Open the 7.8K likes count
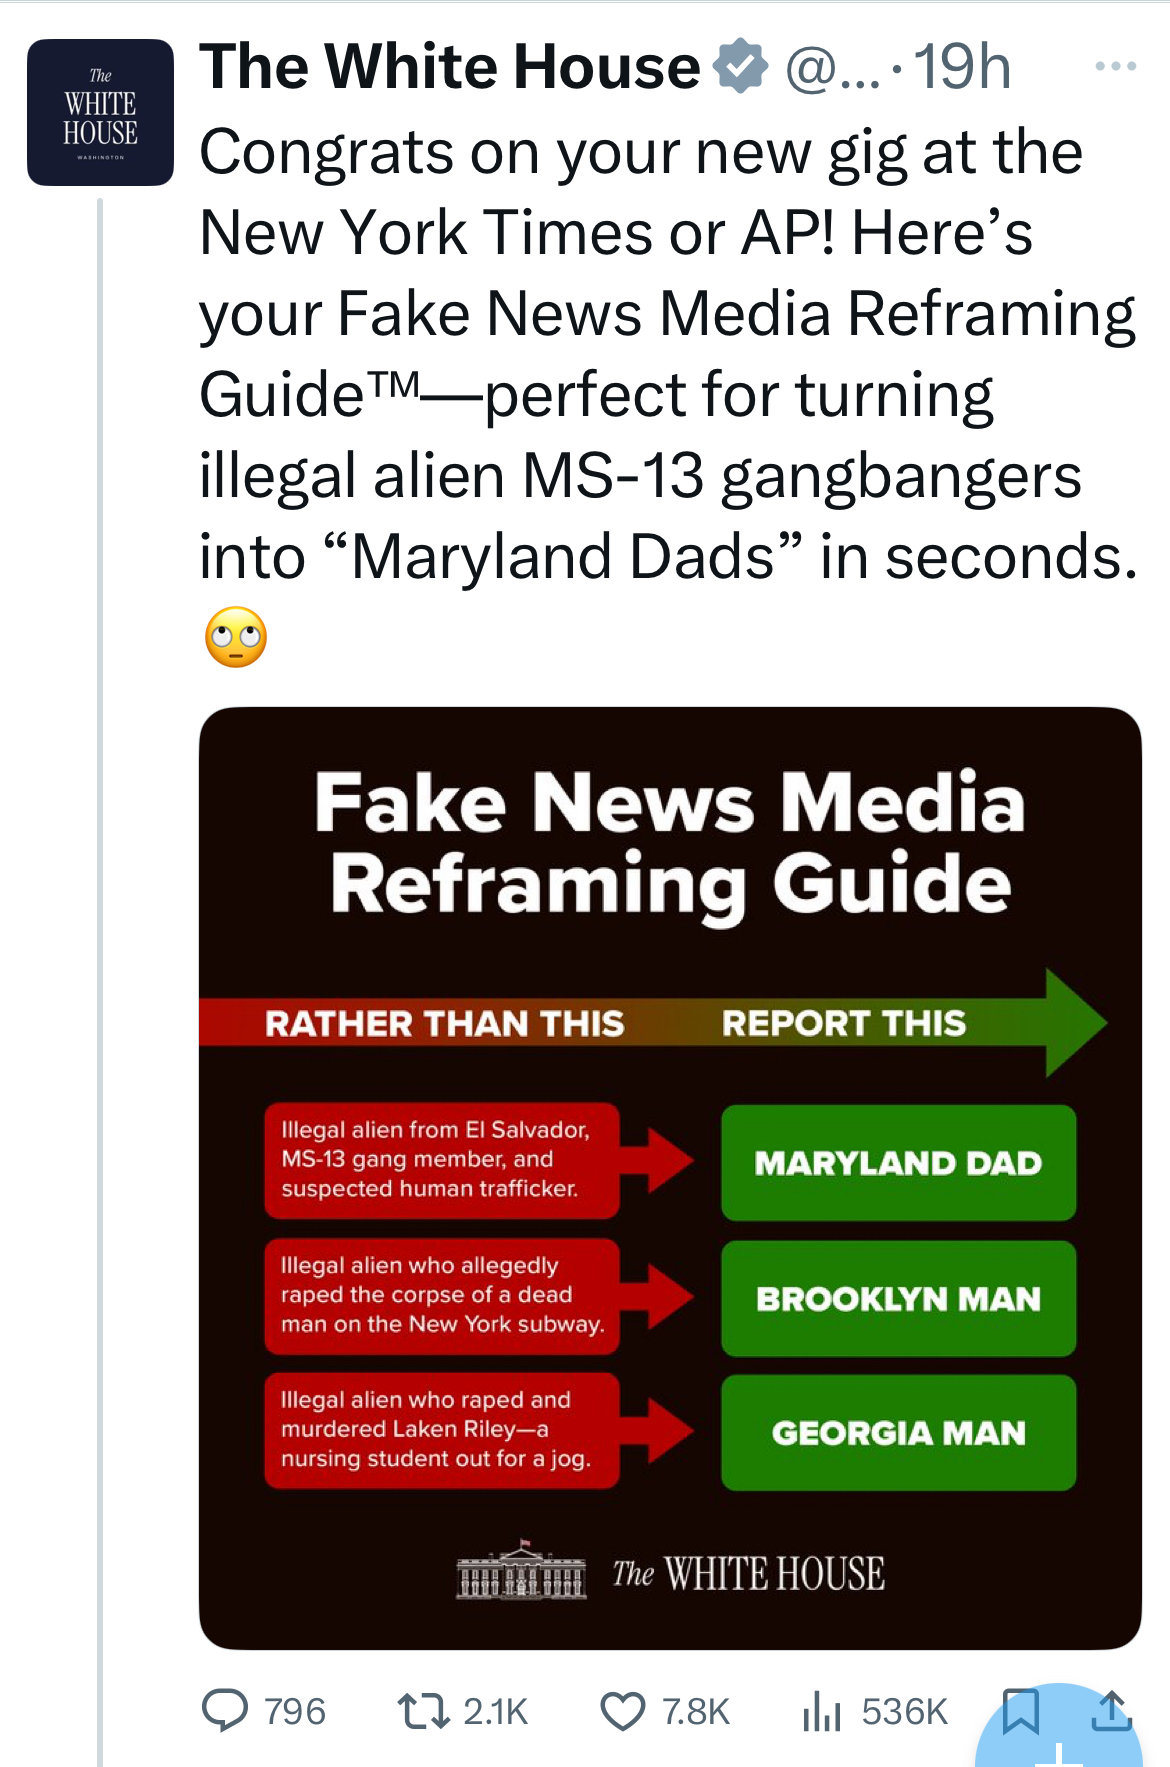 pos(694,1712)
